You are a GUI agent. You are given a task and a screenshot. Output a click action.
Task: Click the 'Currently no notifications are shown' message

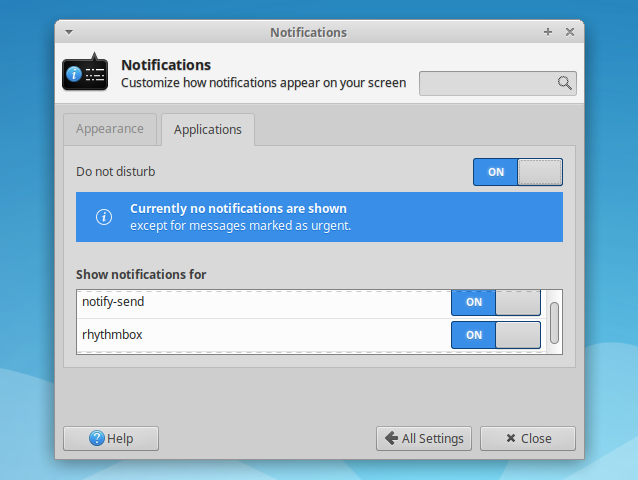[238, 209]
